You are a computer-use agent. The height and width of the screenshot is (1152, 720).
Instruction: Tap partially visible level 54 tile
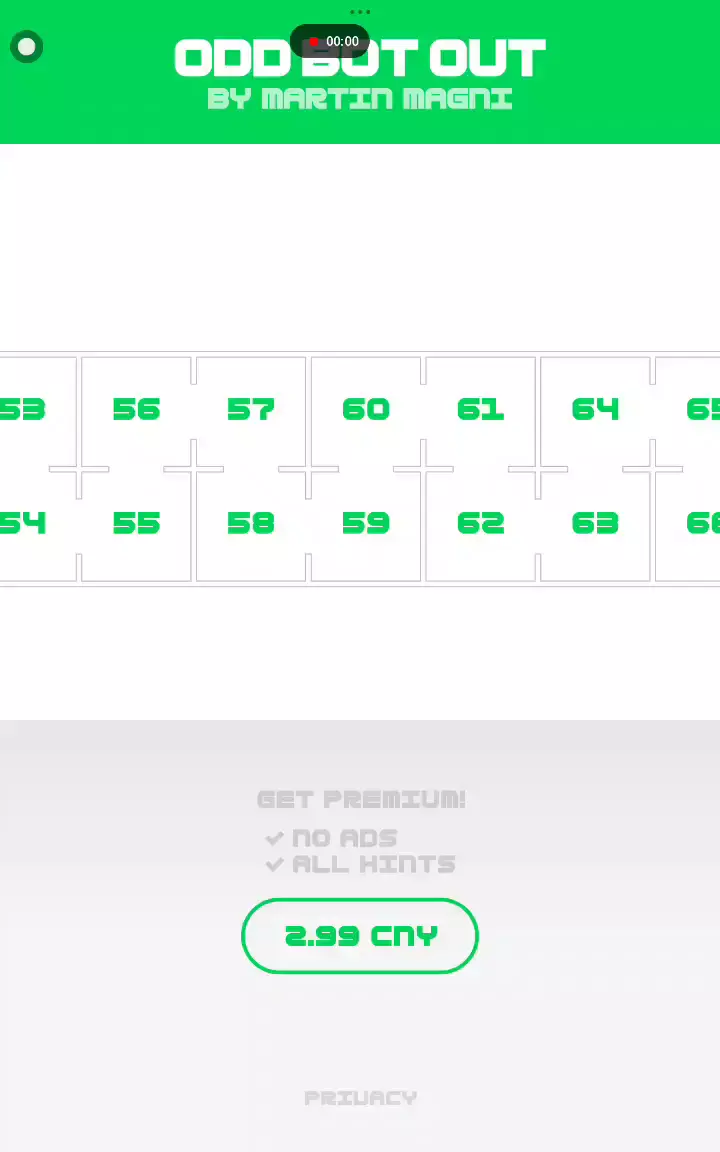point(24,523)
